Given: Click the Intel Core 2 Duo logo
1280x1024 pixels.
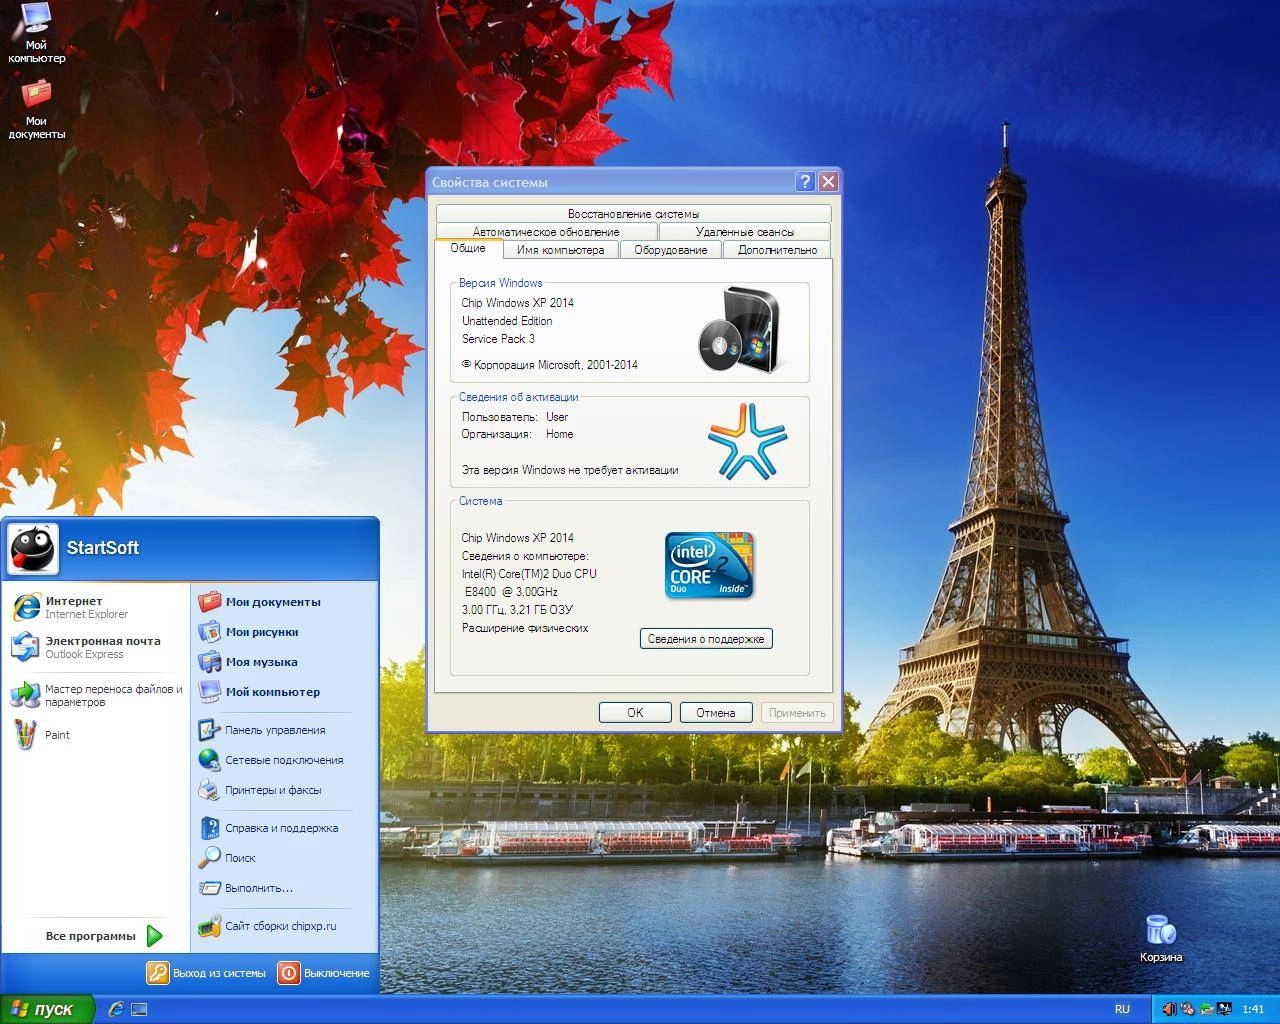Looking at the screenshot, I should [709, 565].
